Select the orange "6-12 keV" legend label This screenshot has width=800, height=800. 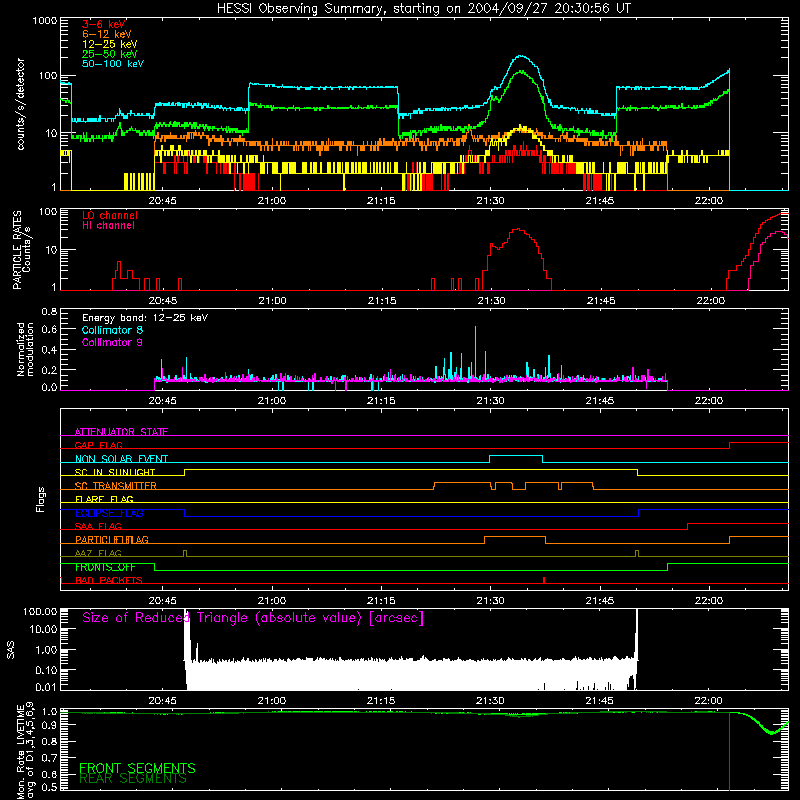tap(107, 34)
